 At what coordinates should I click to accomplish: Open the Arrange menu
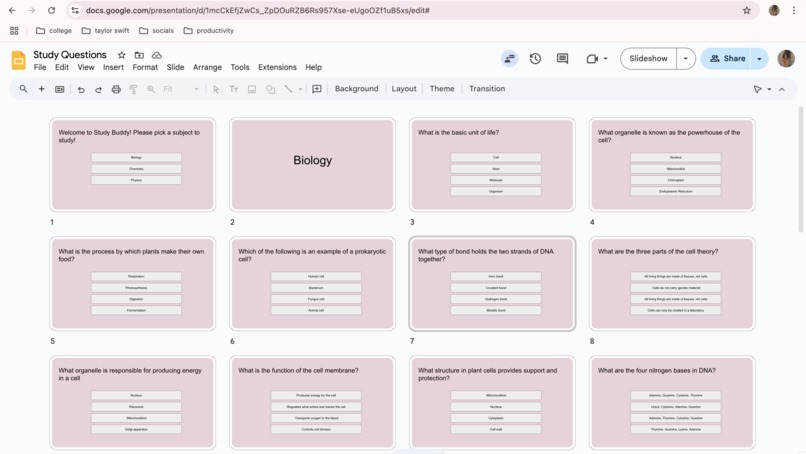pyautogui.click(x=207, y=67)
